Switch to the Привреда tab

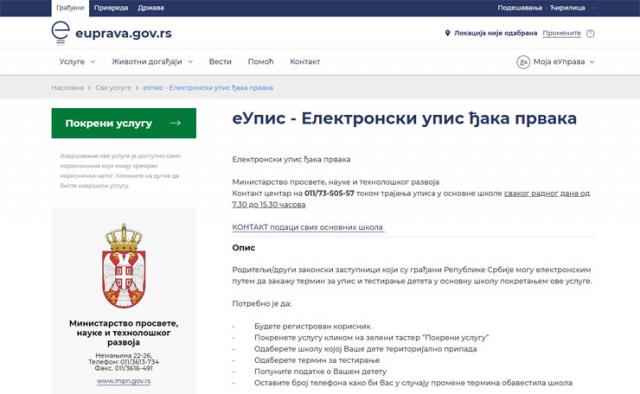point(111,8)
